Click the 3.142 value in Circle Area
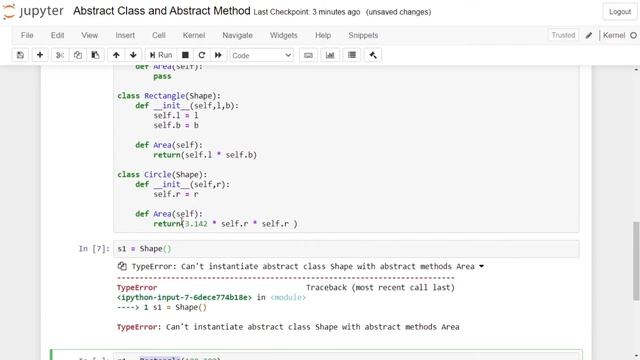Screen dimensions: 640x360 pyautogui.click(x=196, y=224)
